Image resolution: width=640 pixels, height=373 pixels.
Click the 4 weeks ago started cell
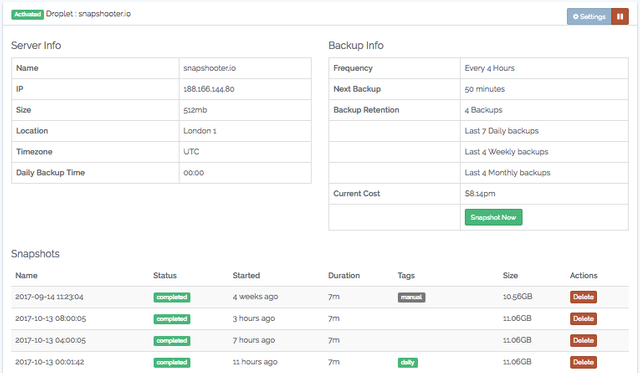point(255,297)
